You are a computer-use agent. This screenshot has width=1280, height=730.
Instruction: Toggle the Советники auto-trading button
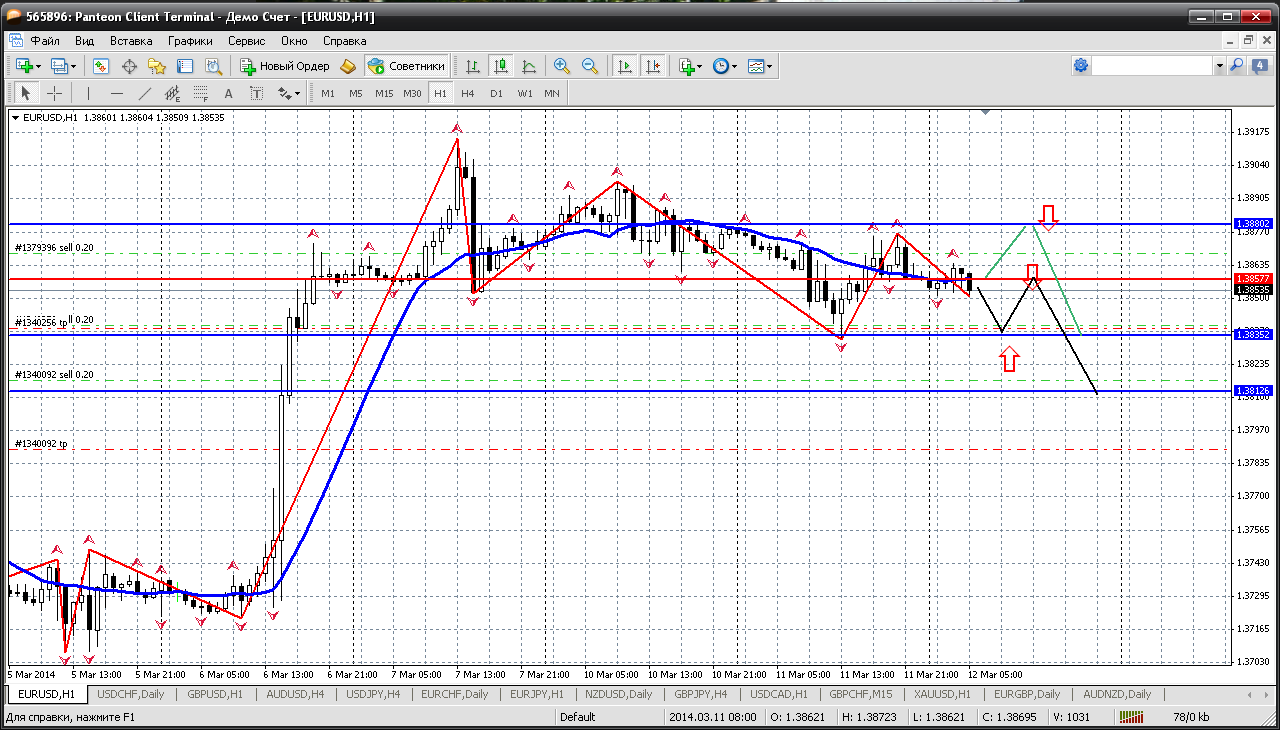(x=406, y=66)
